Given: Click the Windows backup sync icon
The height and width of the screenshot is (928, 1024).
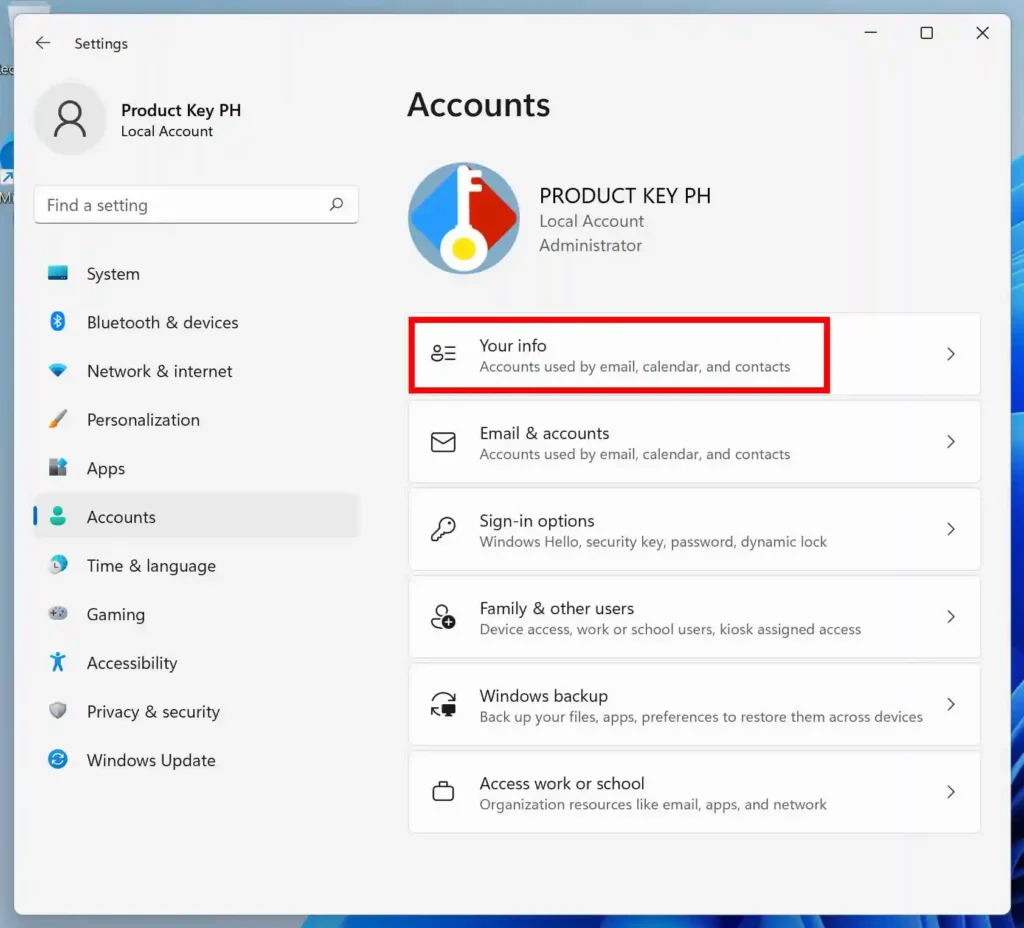Looking at the screenshot, I should pyautogui.click(x=443, y=704).
